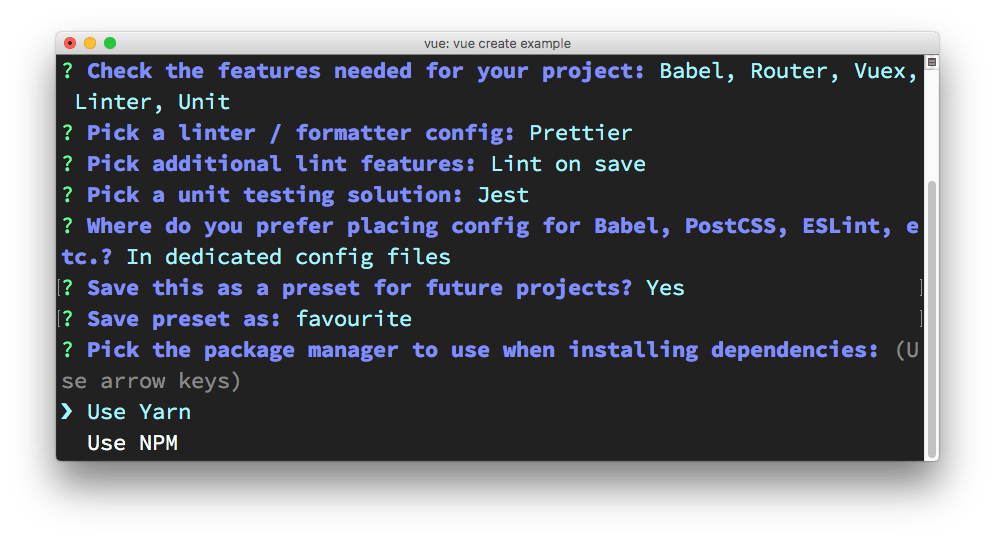Screen dimensions: 995x541
Task: Click 'Lint on save' answer text
Action: 568,164
